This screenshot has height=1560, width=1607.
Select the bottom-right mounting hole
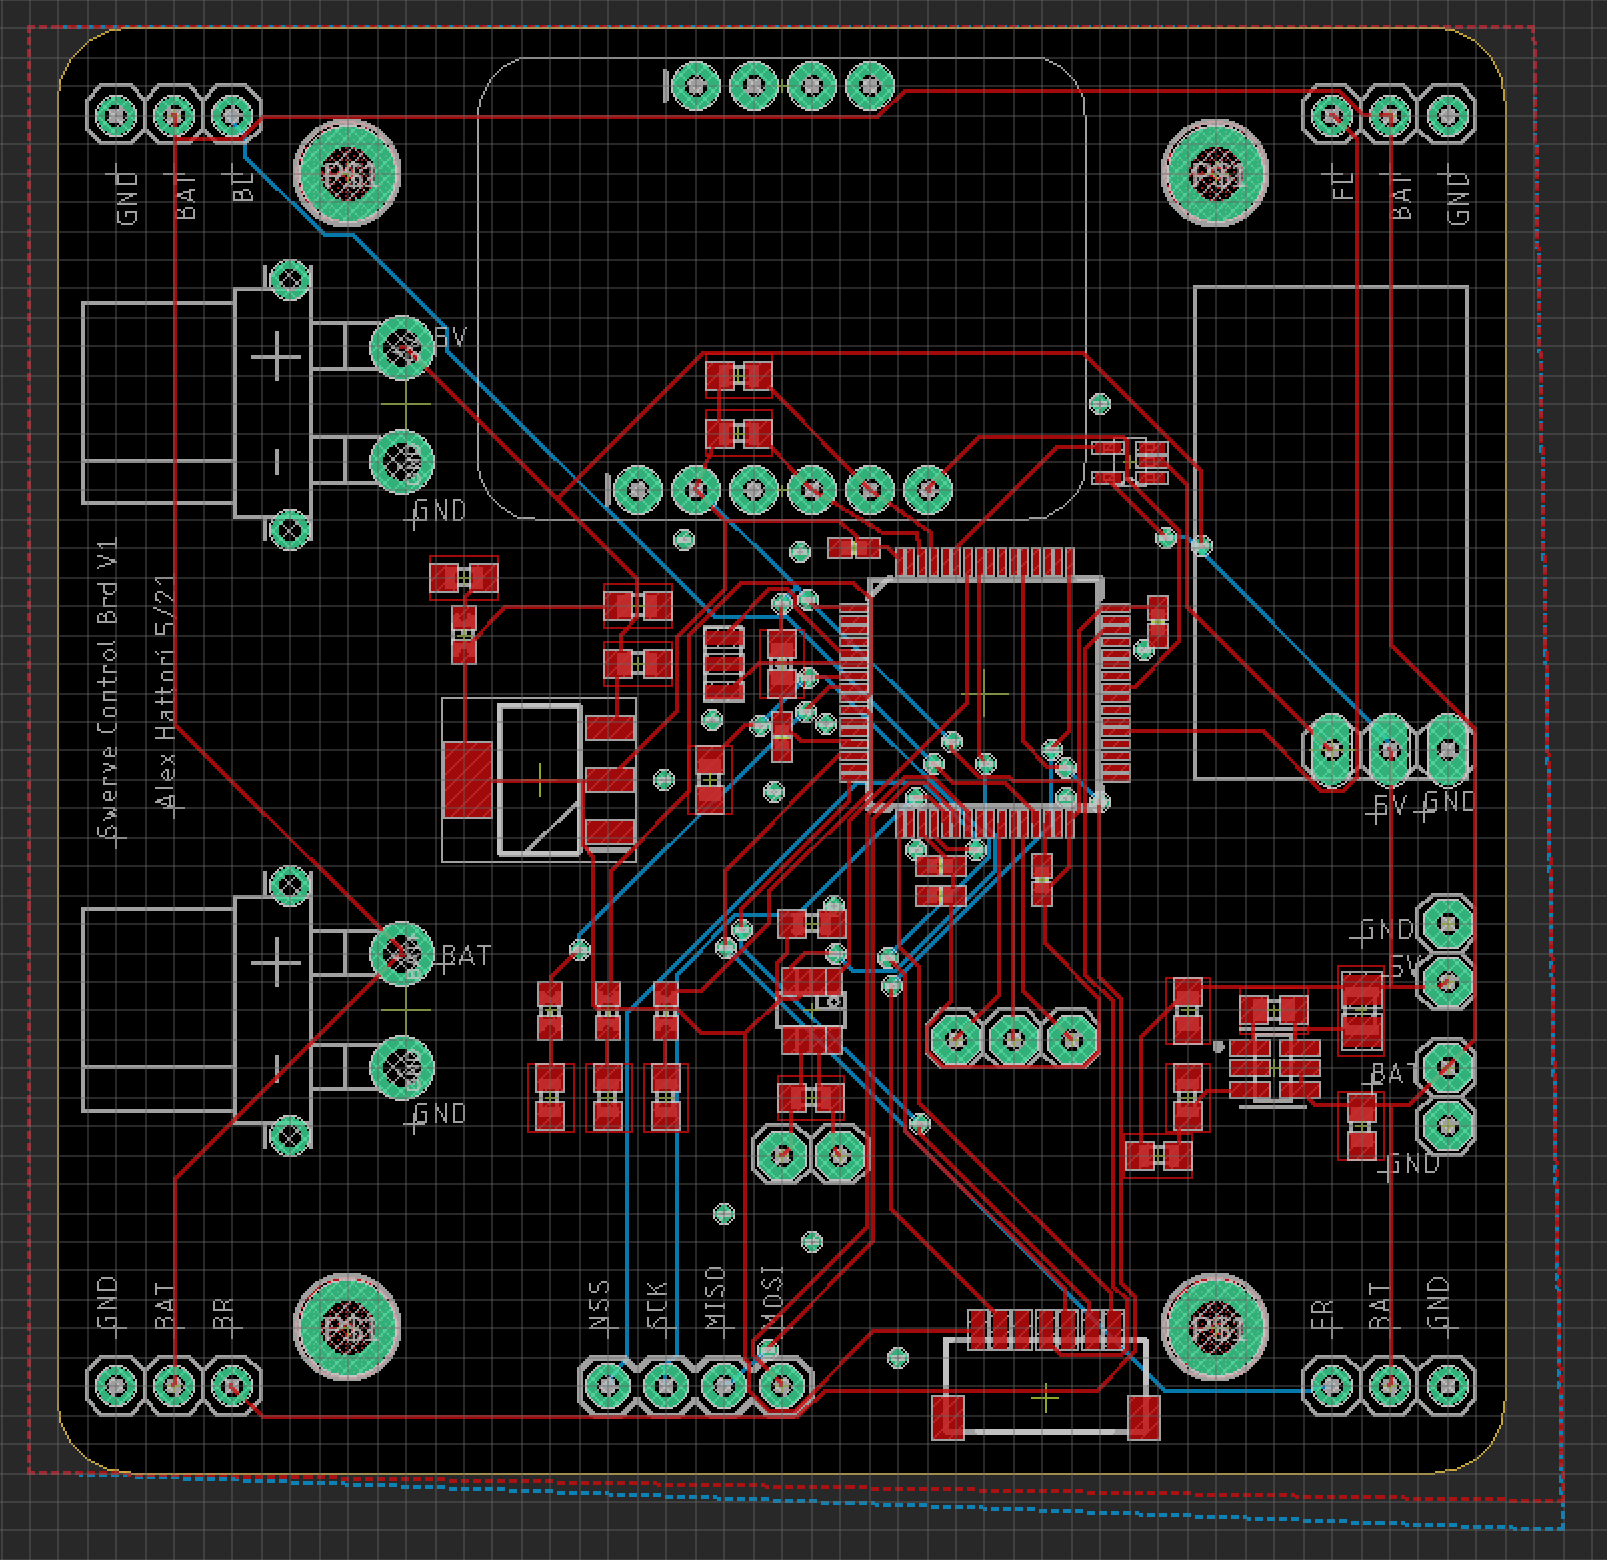[x=1215, y=1327]
